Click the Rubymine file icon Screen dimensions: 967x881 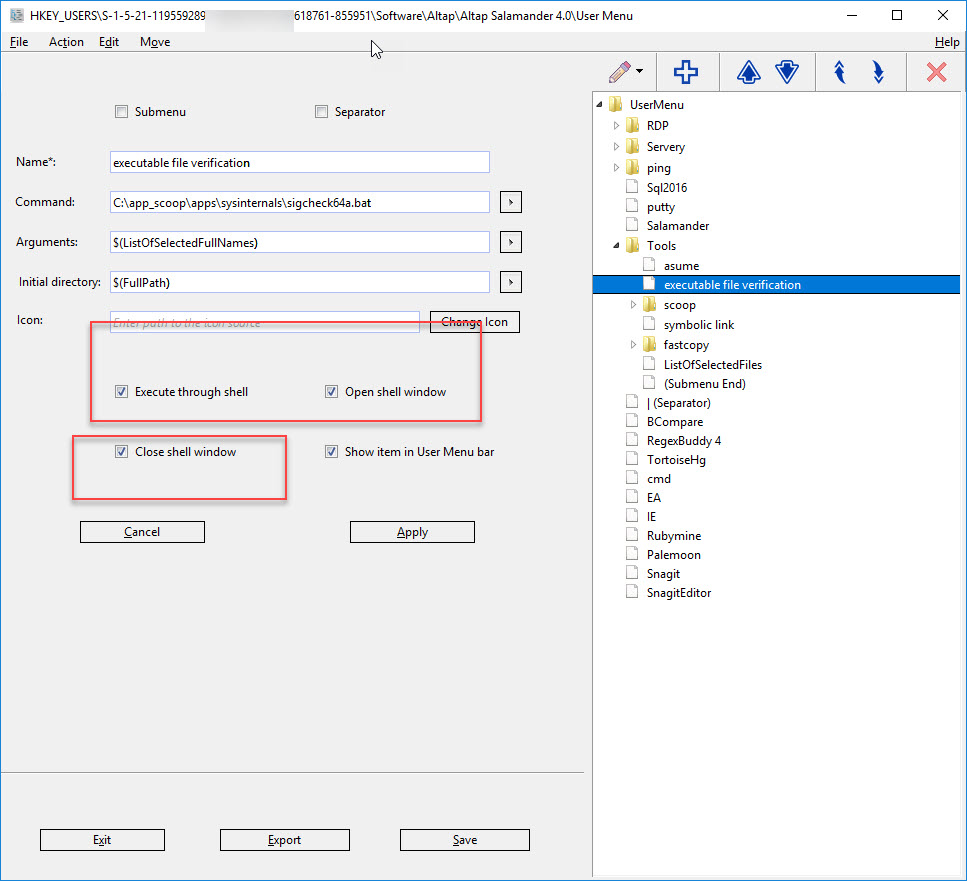point(632,536)
